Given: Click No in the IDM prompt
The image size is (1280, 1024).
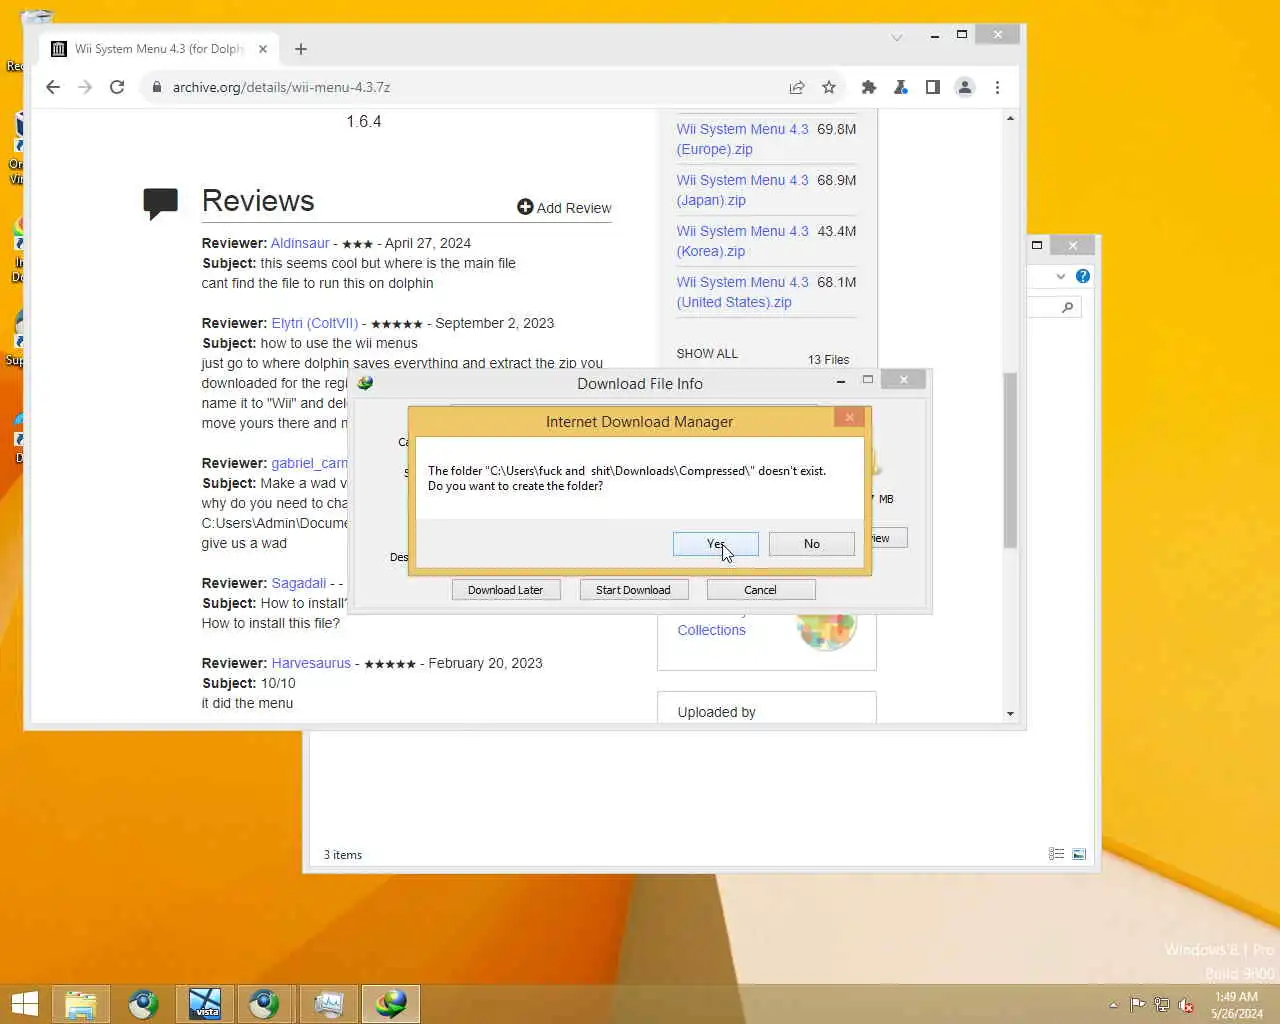Looking at the screenshot, I should (811, 544).
